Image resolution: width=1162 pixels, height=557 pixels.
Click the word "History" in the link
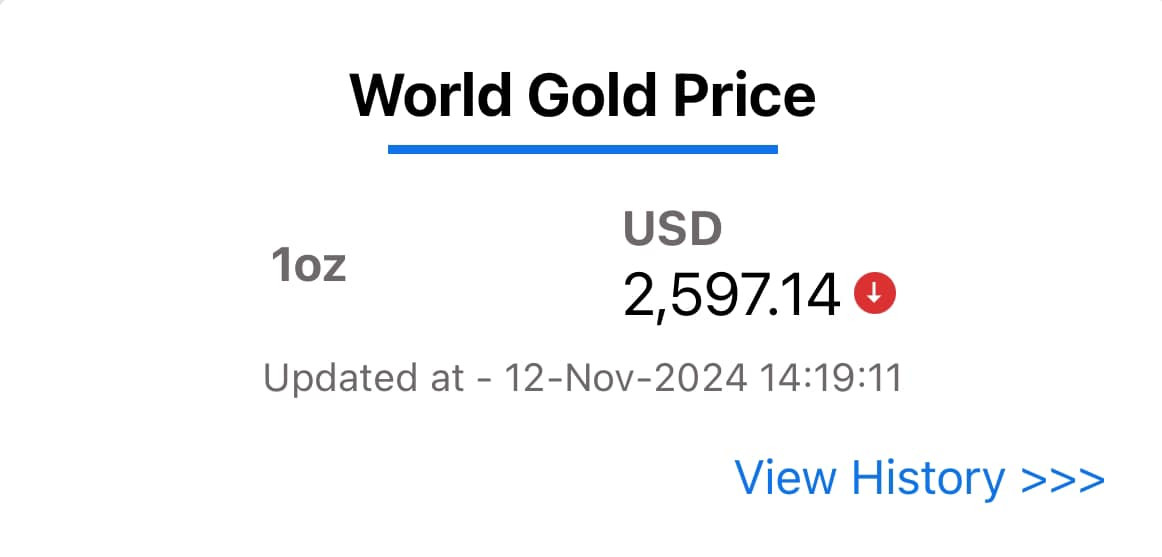[x=928, y=478]
